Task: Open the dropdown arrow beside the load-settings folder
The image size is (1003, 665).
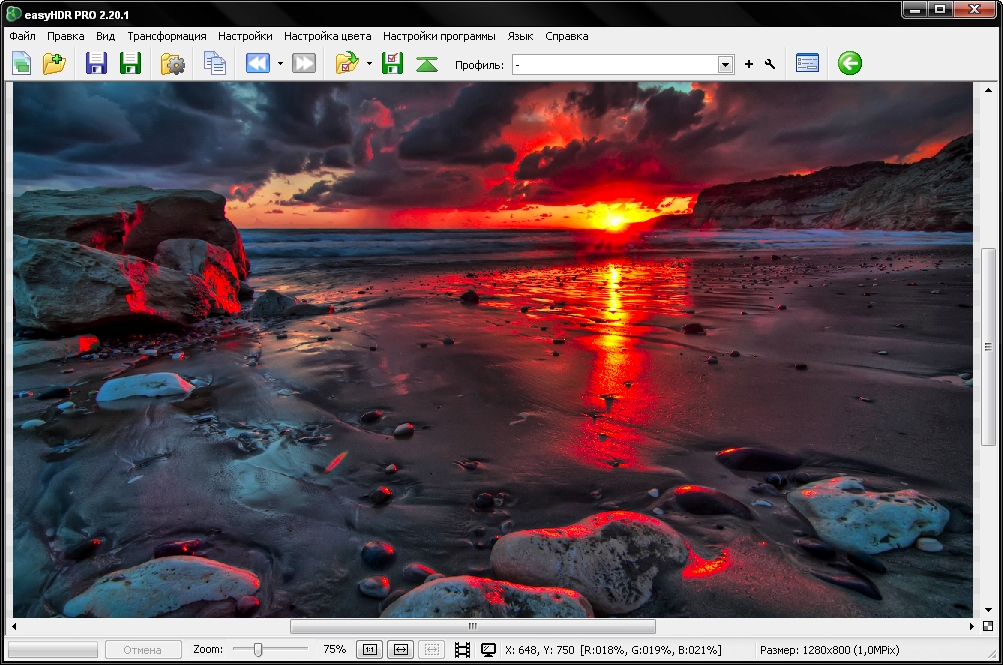Action: (369, 64)
